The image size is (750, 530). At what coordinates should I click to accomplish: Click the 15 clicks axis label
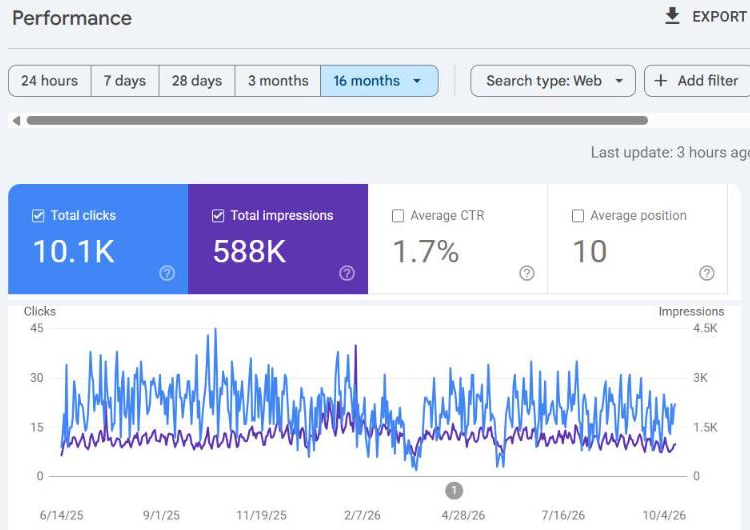click(x=36, y=427)
